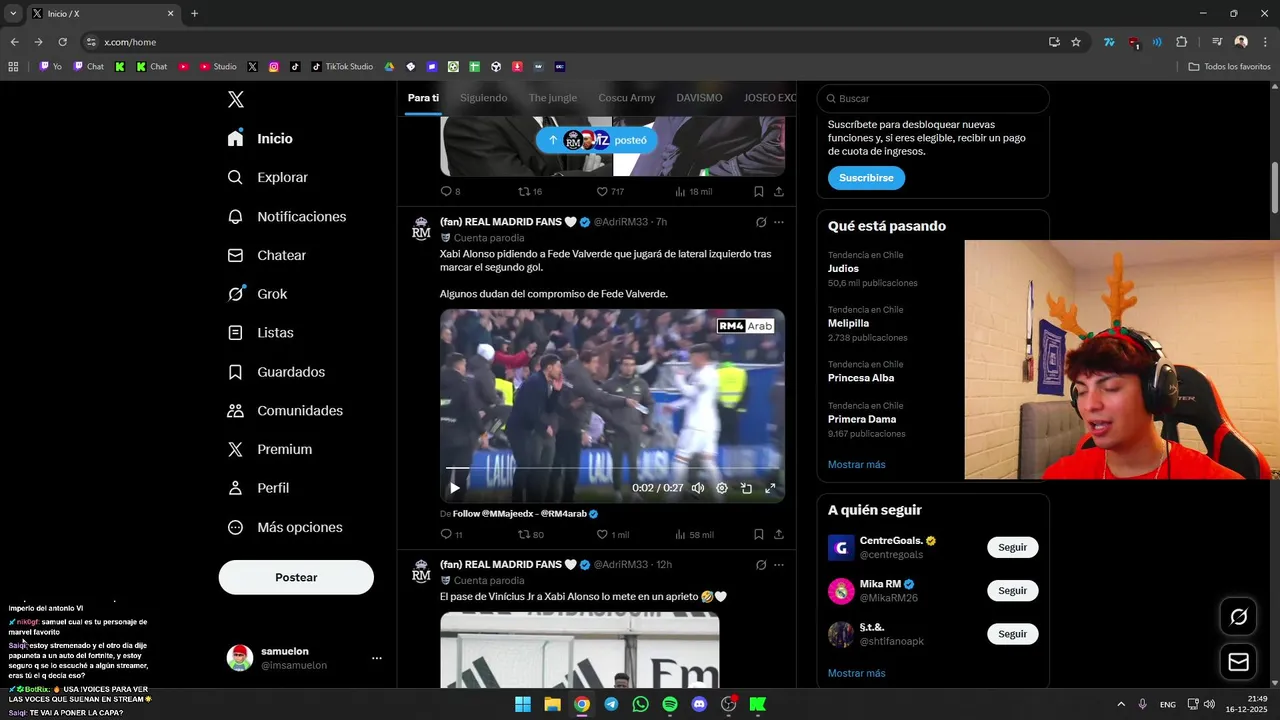Switch to The jungle tab
Image resolution: width=1280 pixels, height=720 pixels.
coord(553,98)
